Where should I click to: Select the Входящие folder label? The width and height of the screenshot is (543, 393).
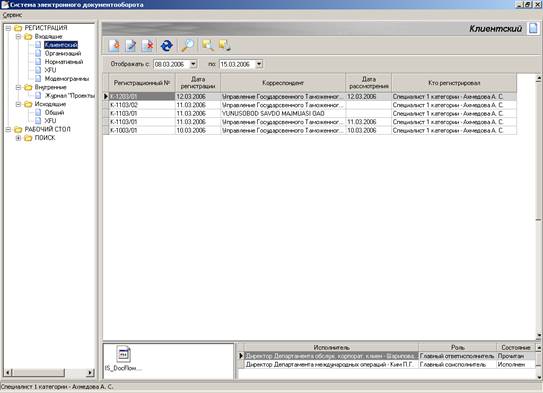click(x=48, y=36)
